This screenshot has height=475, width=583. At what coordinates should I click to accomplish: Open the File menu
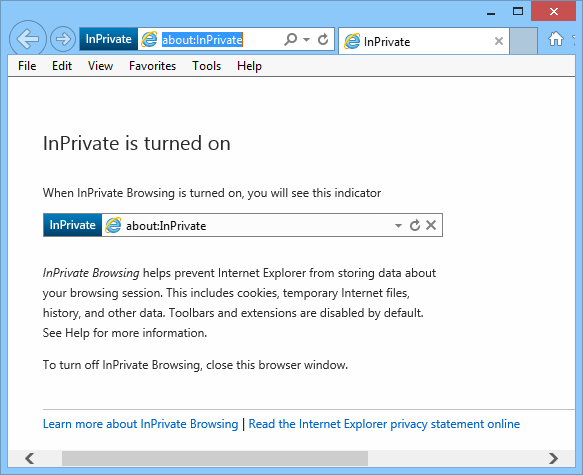pos(27,66)
